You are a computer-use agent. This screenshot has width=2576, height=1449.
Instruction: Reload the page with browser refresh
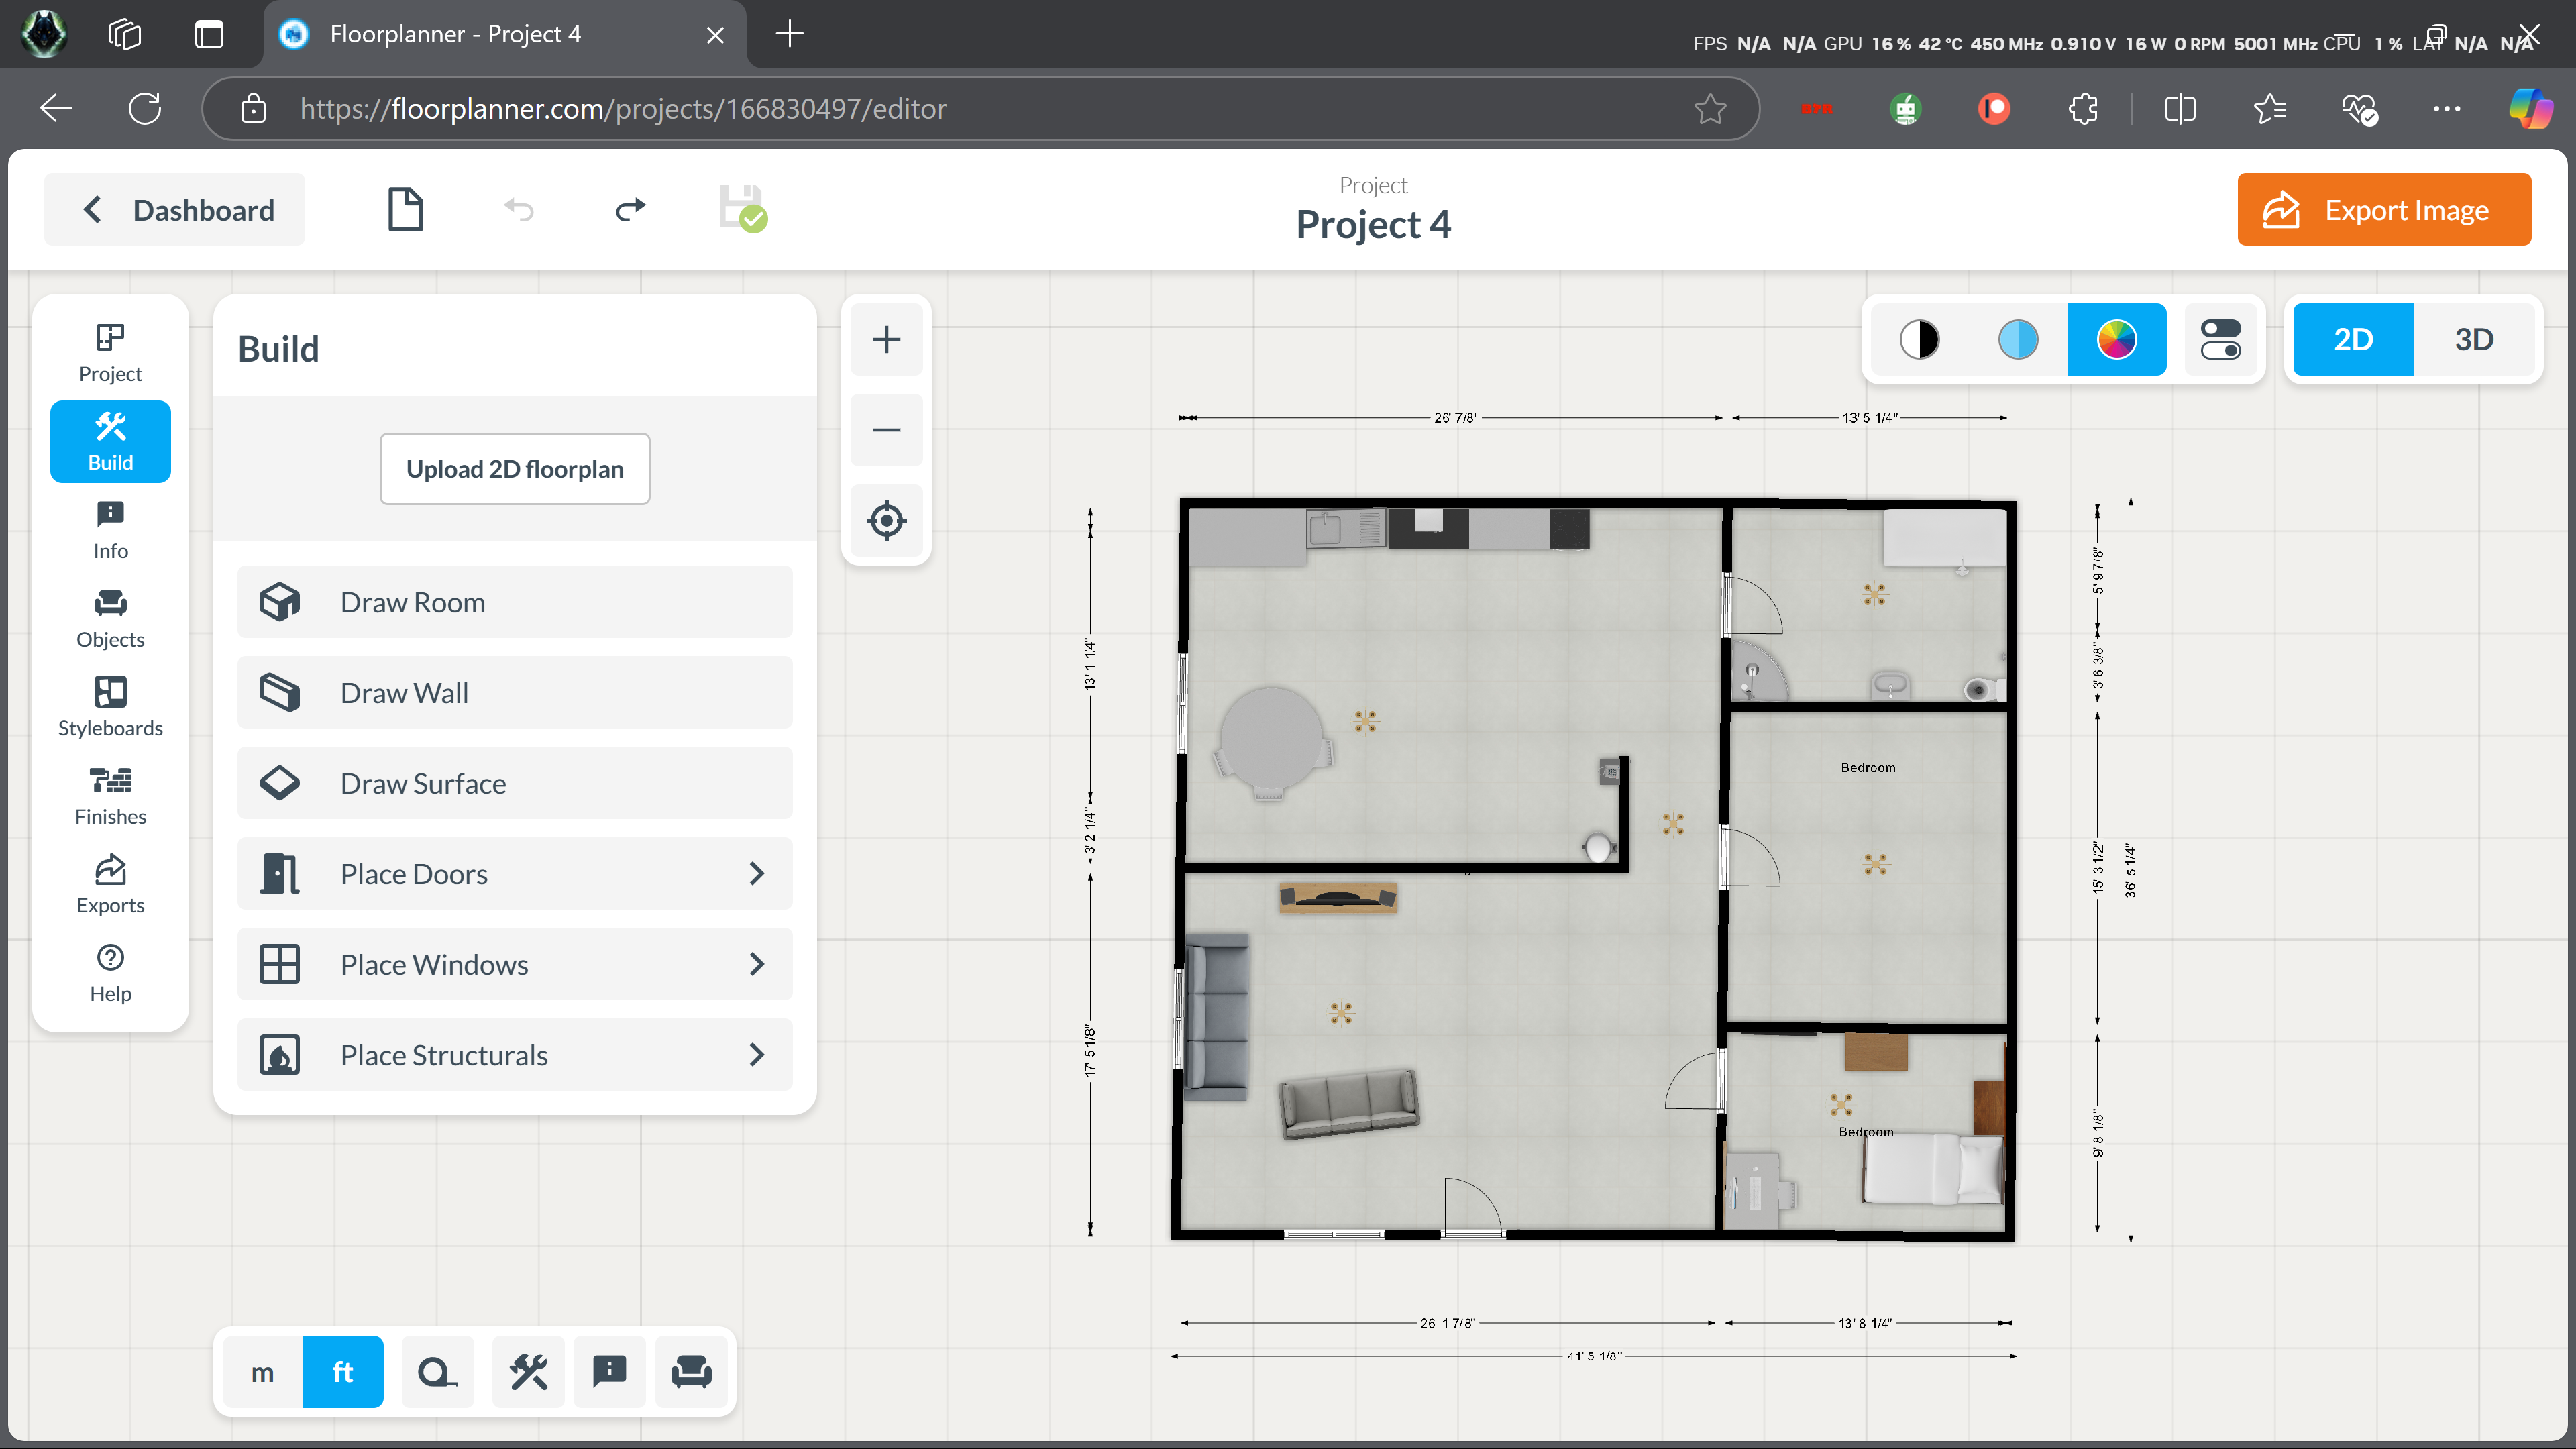pyautogui.click(x=145, y=109)
